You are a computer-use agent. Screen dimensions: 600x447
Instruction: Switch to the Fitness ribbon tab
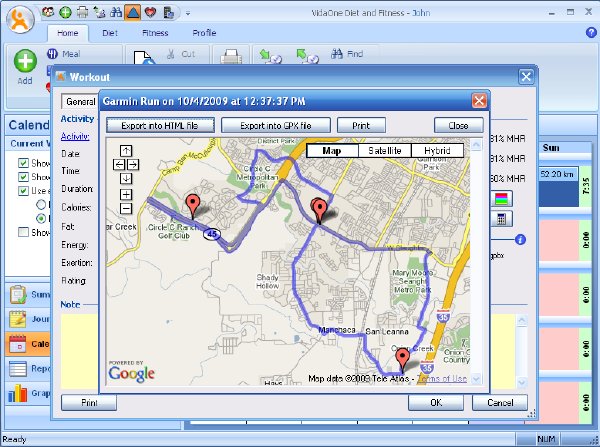(x=155, y=33)
